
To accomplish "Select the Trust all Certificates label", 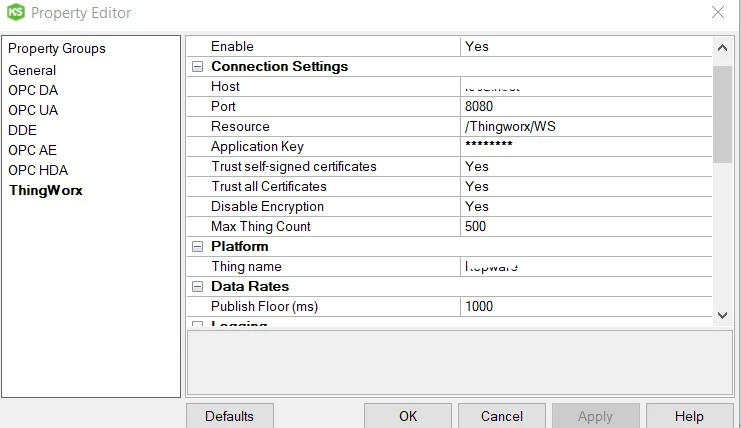I will pos(269,187).
